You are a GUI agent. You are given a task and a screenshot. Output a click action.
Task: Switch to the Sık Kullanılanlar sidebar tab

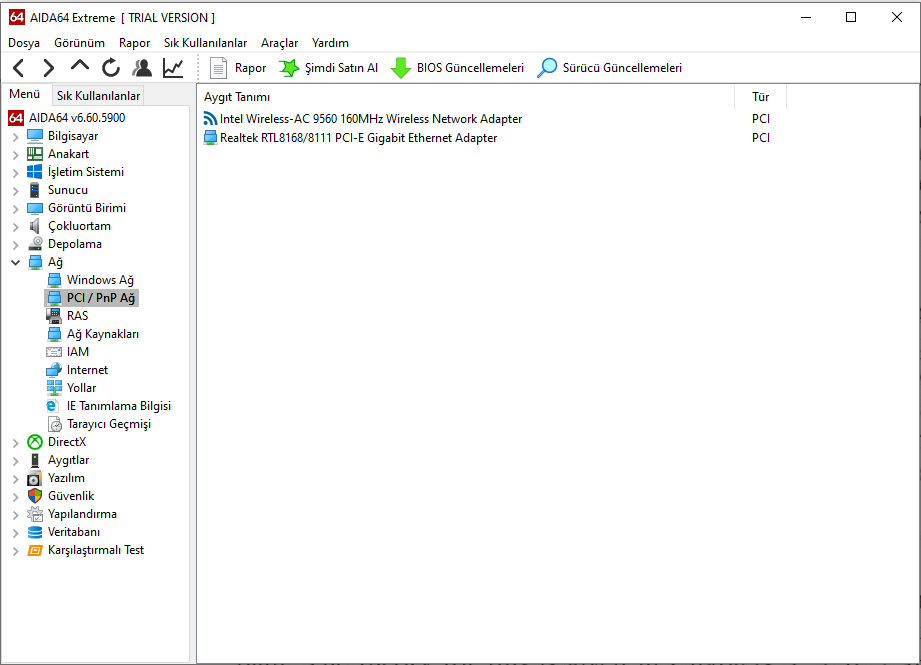pos(98,96)
